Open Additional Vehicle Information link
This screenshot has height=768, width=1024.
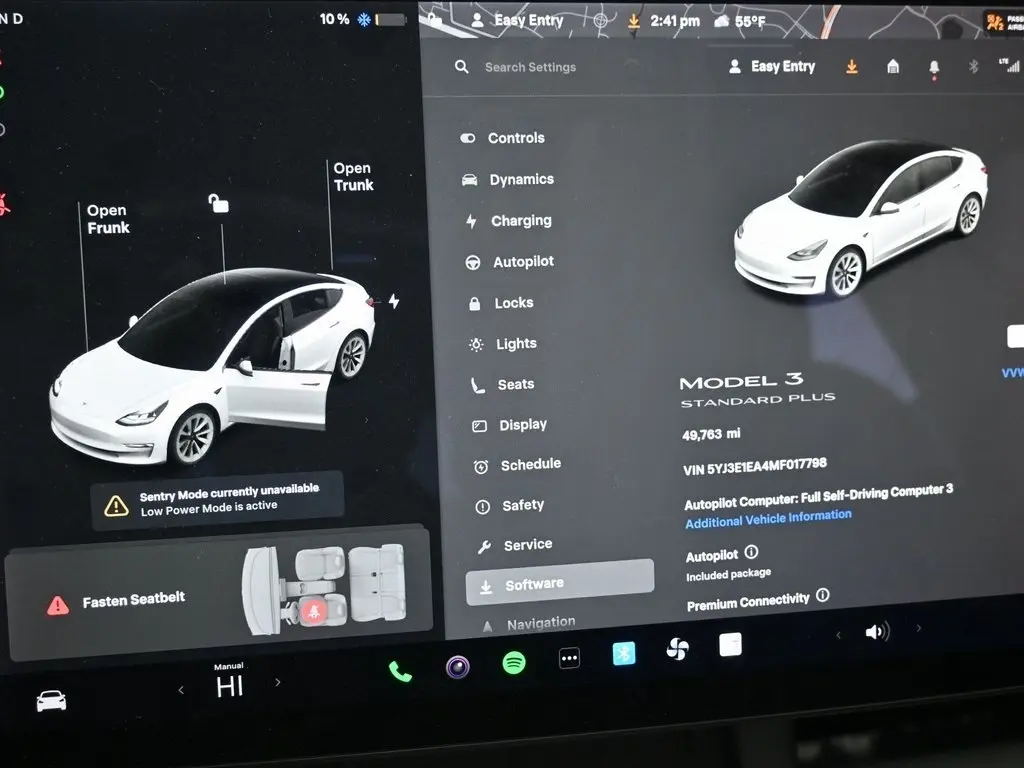[768, 518]
